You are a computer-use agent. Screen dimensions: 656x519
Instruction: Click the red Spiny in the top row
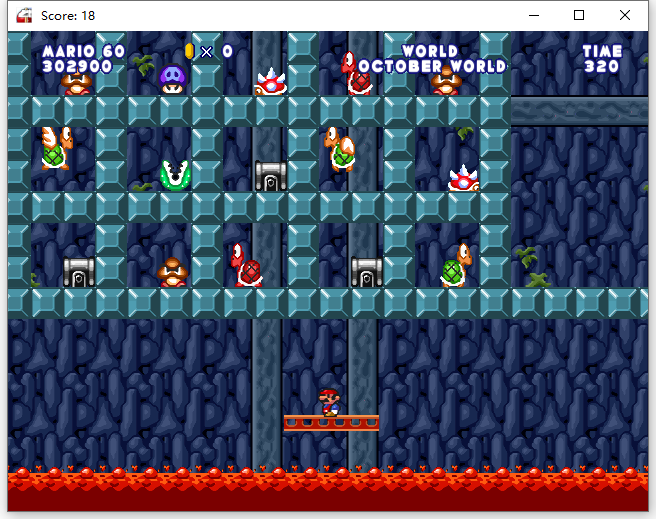tap(271, 82)
